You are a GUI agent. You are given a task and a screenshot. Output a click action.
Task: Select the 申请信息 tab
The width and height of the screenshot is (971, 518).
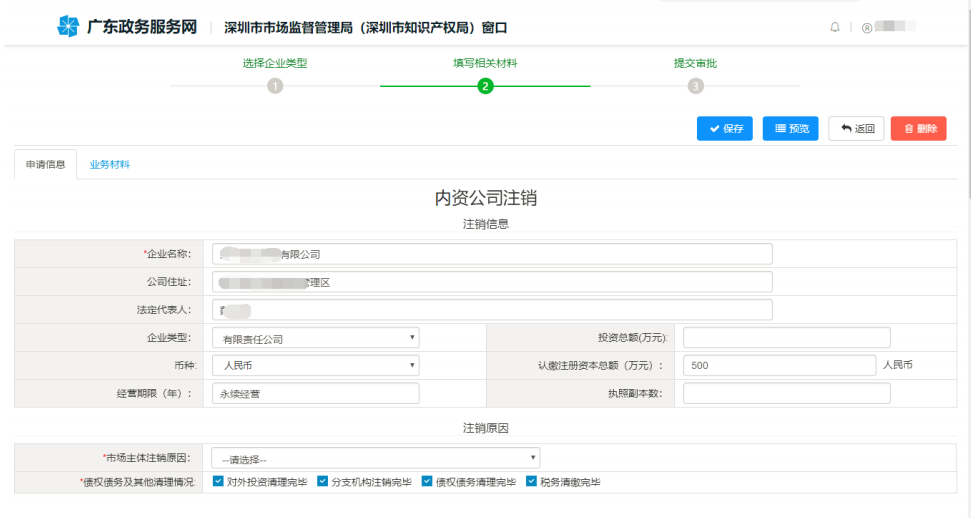tap(46, 164)
